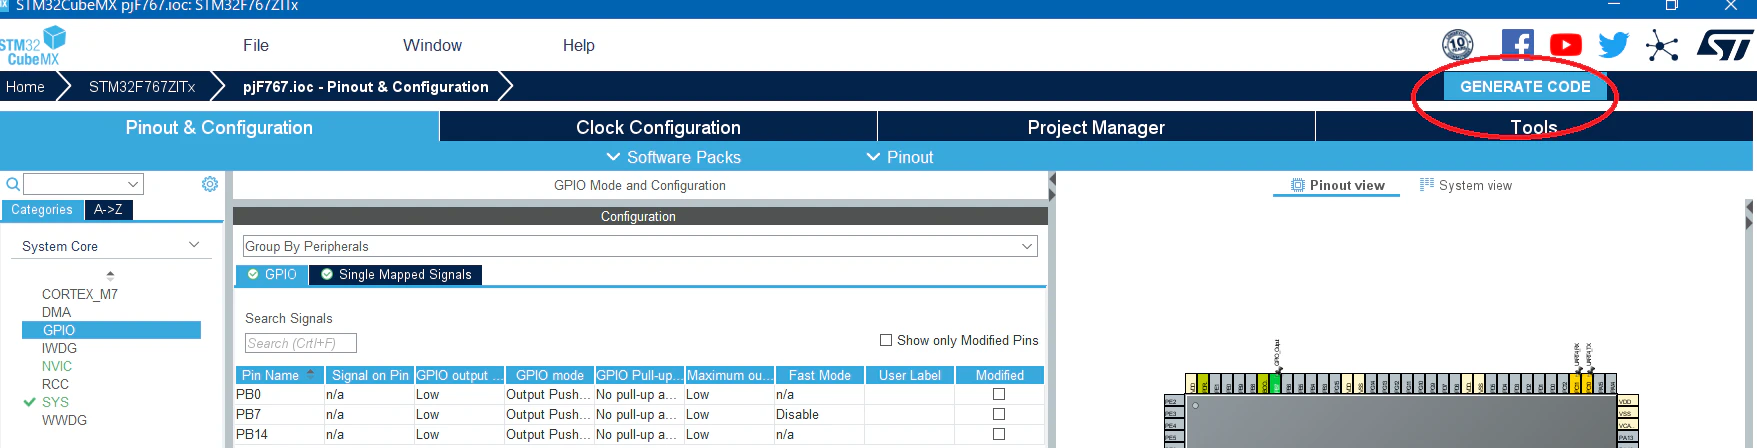The width and height of the screenshot is (1757, 448).
Task: Open the Twitter bird icon link
Action: click(1613, 45)
